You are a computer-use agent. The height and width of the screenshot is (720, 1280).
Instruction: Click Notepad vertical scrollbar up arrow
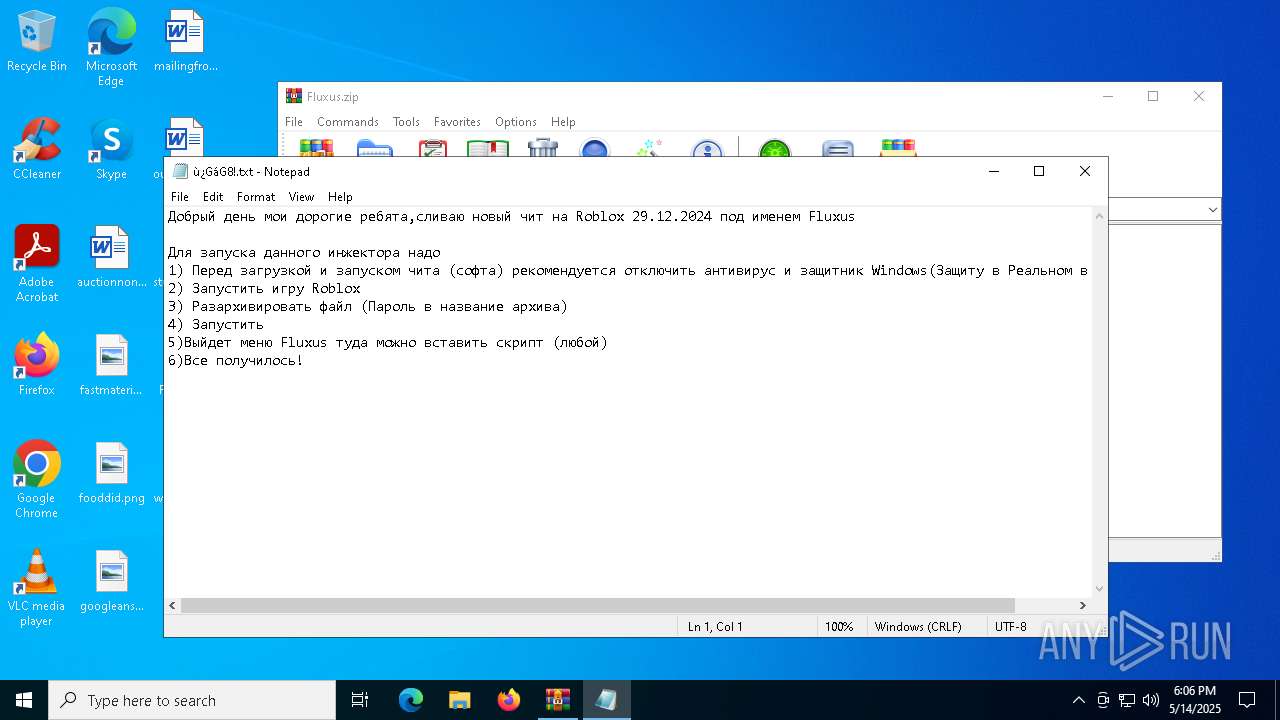point(1100,215)
